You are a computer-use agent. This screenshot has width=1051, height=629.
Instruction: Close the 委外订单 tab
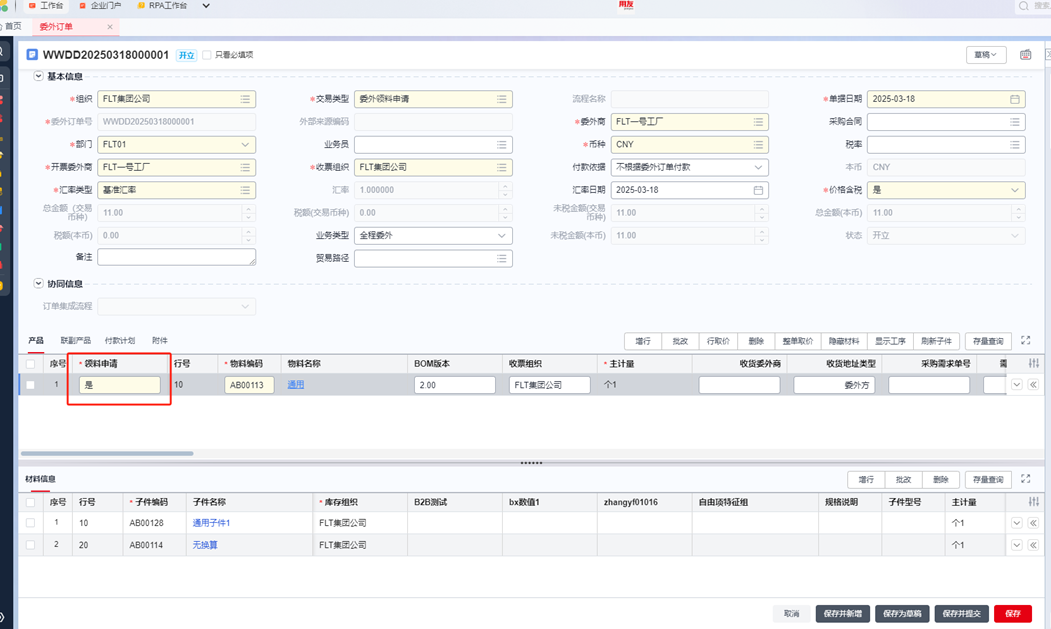(x=110, y=27)
